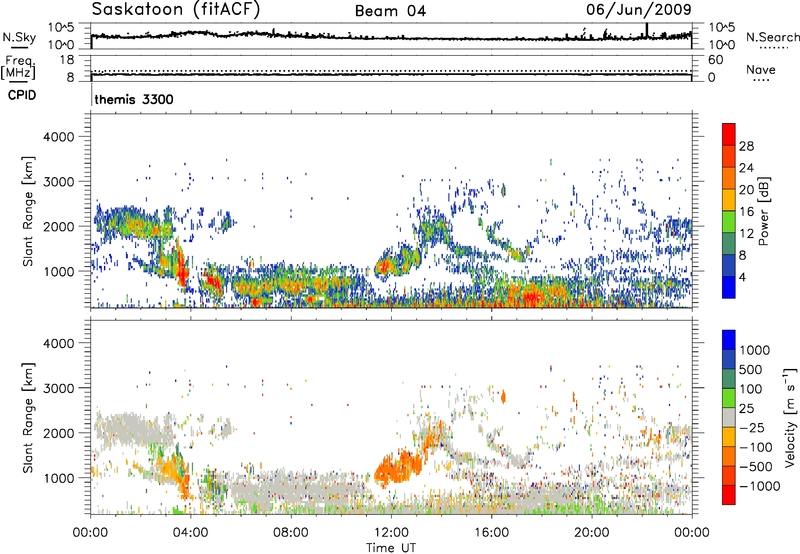Viewport: 800px width, 554px height.
Task: Click the dotted Nave line in frequency panel
Action: coord(391,71)
